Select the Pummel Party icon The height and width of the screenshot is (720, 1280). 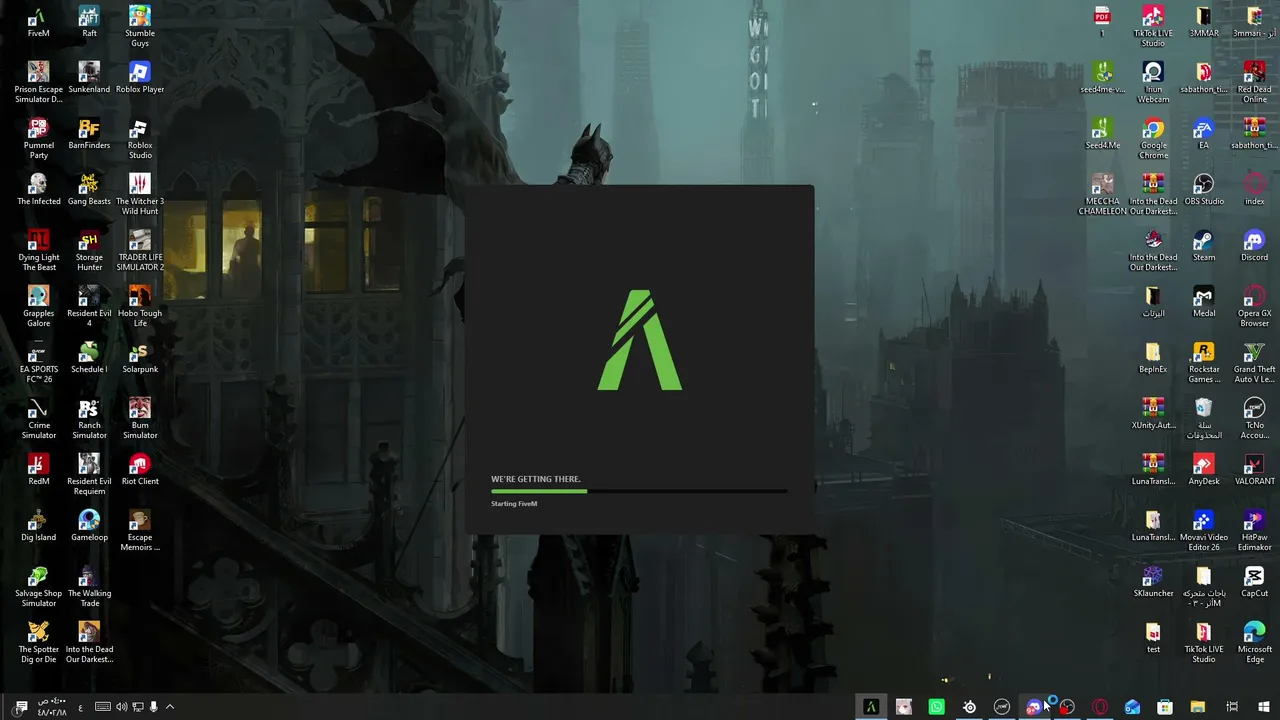[38, 139]
